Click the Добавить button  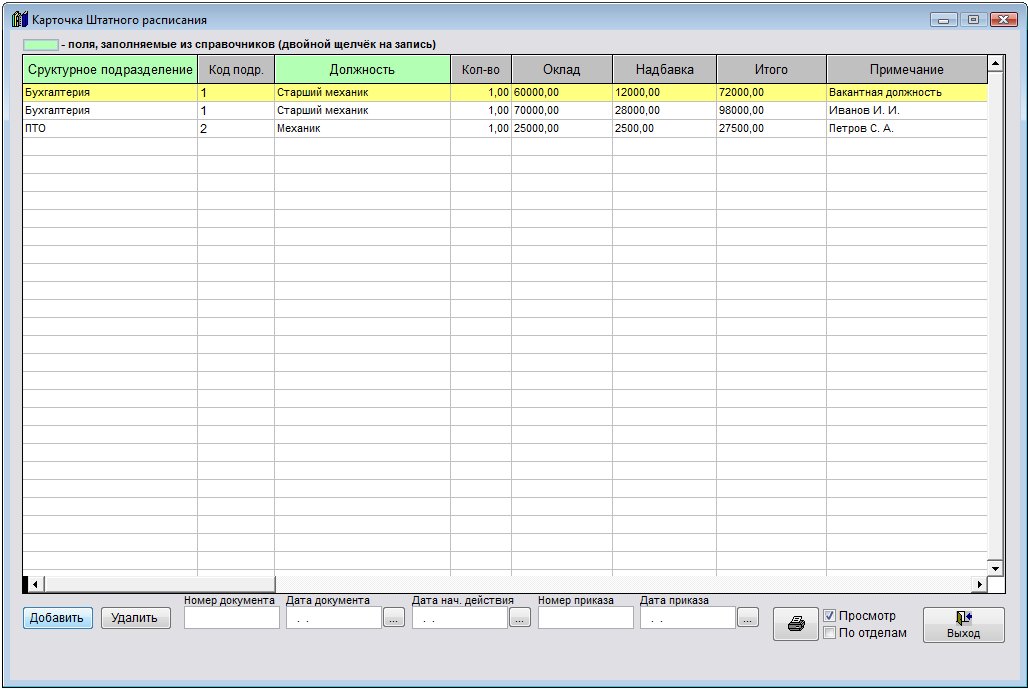(58, 618)
